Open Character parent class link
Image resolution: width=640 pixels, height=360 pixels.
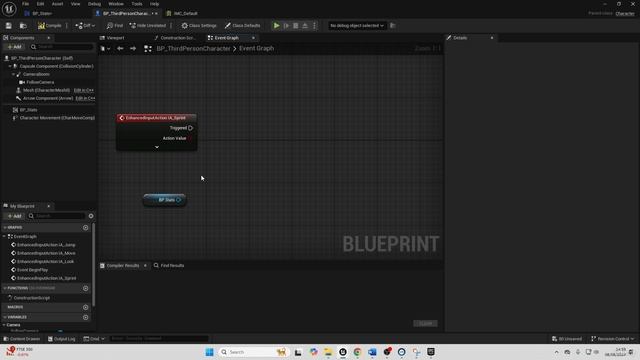coord(625,13)
